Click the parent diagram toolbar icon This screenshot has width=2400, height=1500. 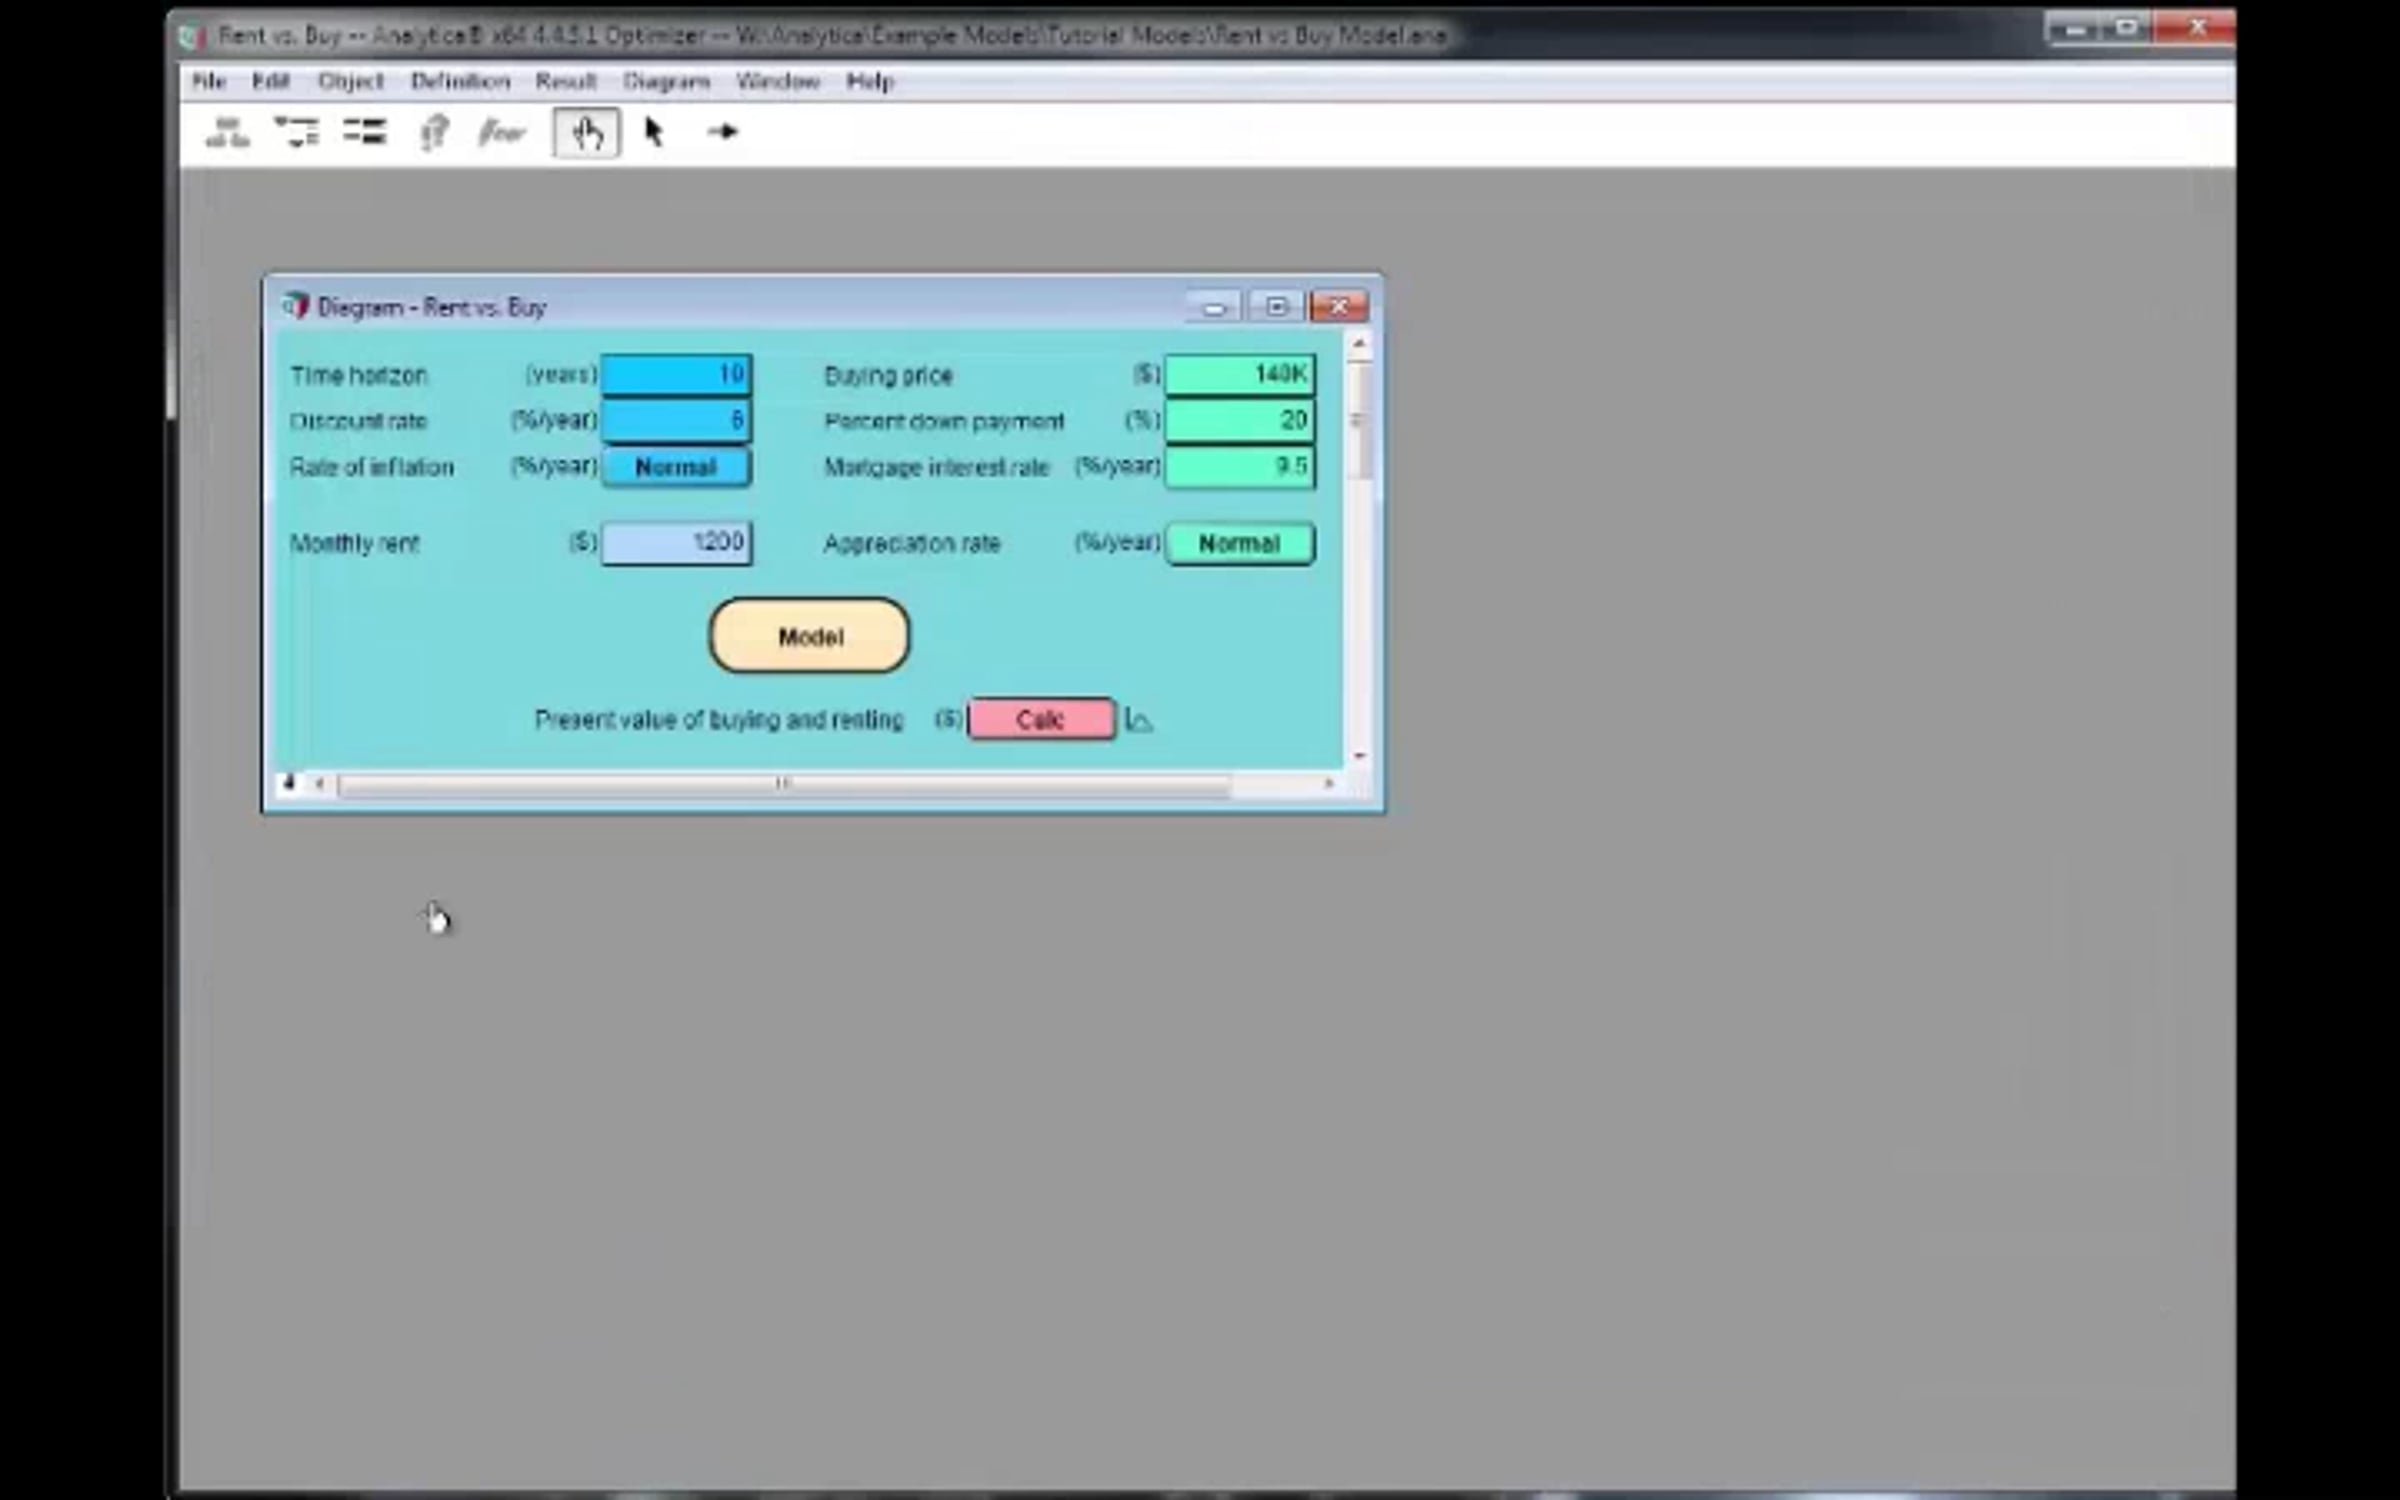pyautogui.click(x=227, y=132)
